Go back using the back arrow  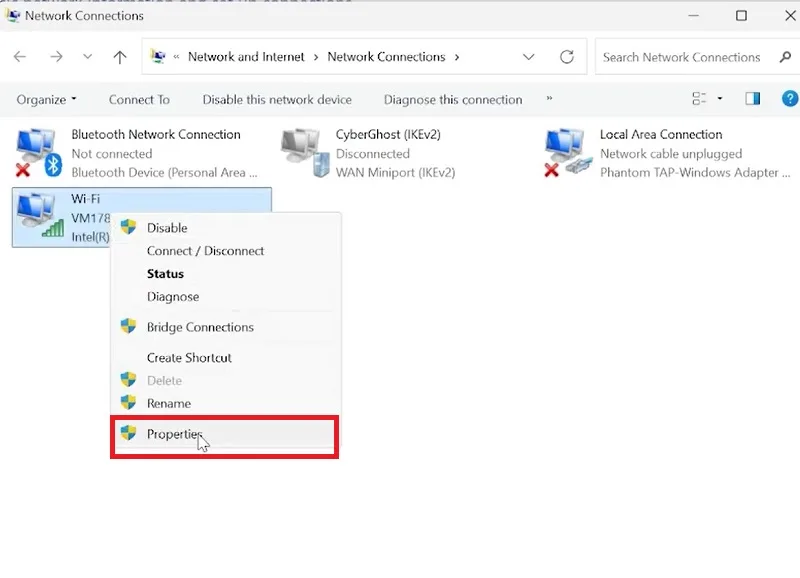point(20,57)
